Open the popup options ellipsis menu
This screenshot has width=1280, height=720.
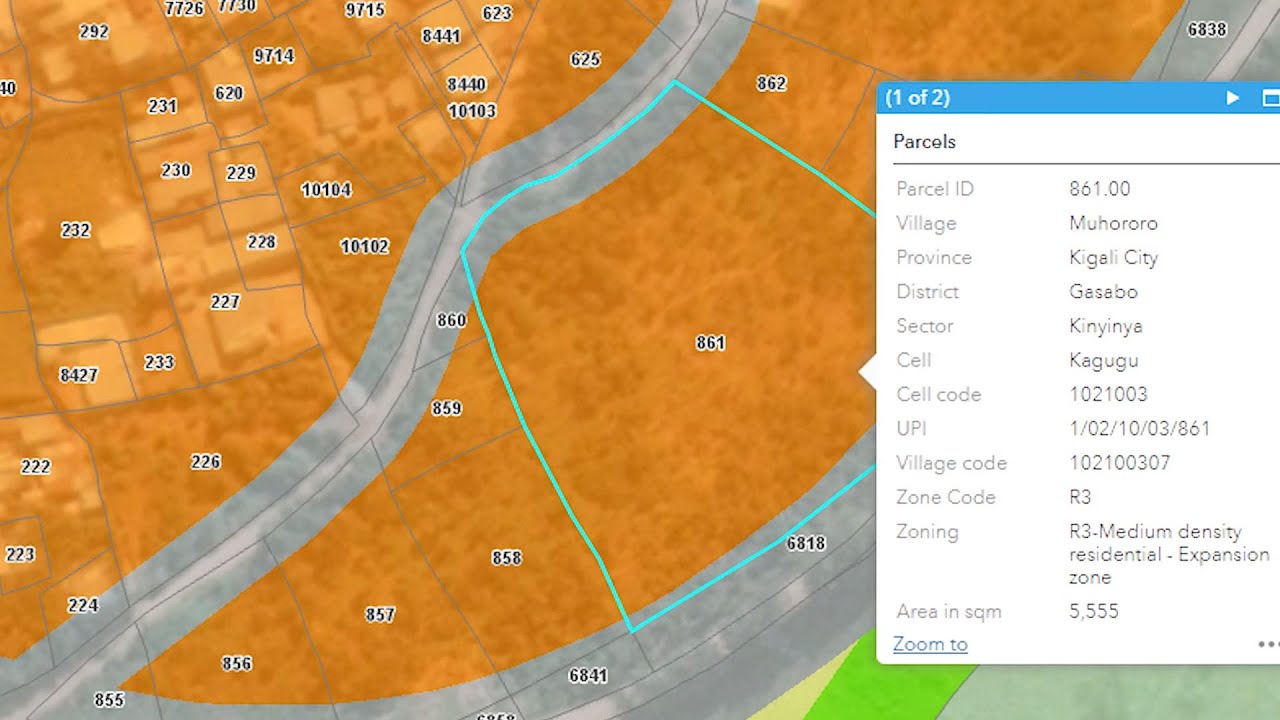(1268, 645)
